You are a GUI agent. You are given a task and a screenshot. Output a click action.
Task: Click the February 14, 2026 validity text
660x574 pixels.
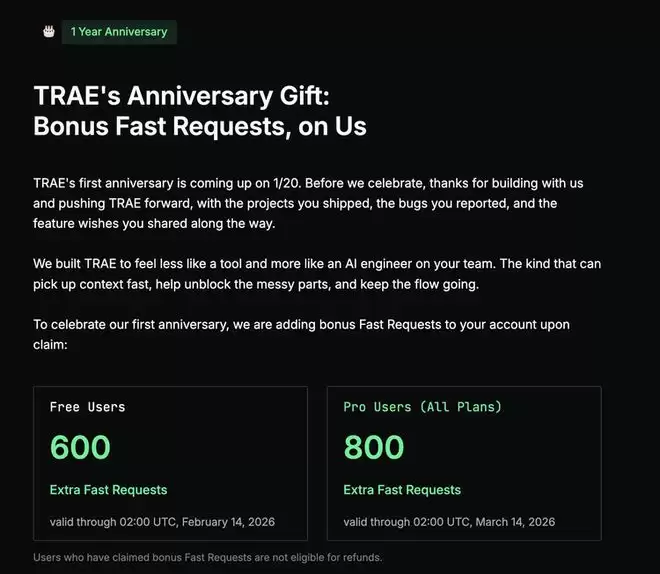click(x=162, y=522)
